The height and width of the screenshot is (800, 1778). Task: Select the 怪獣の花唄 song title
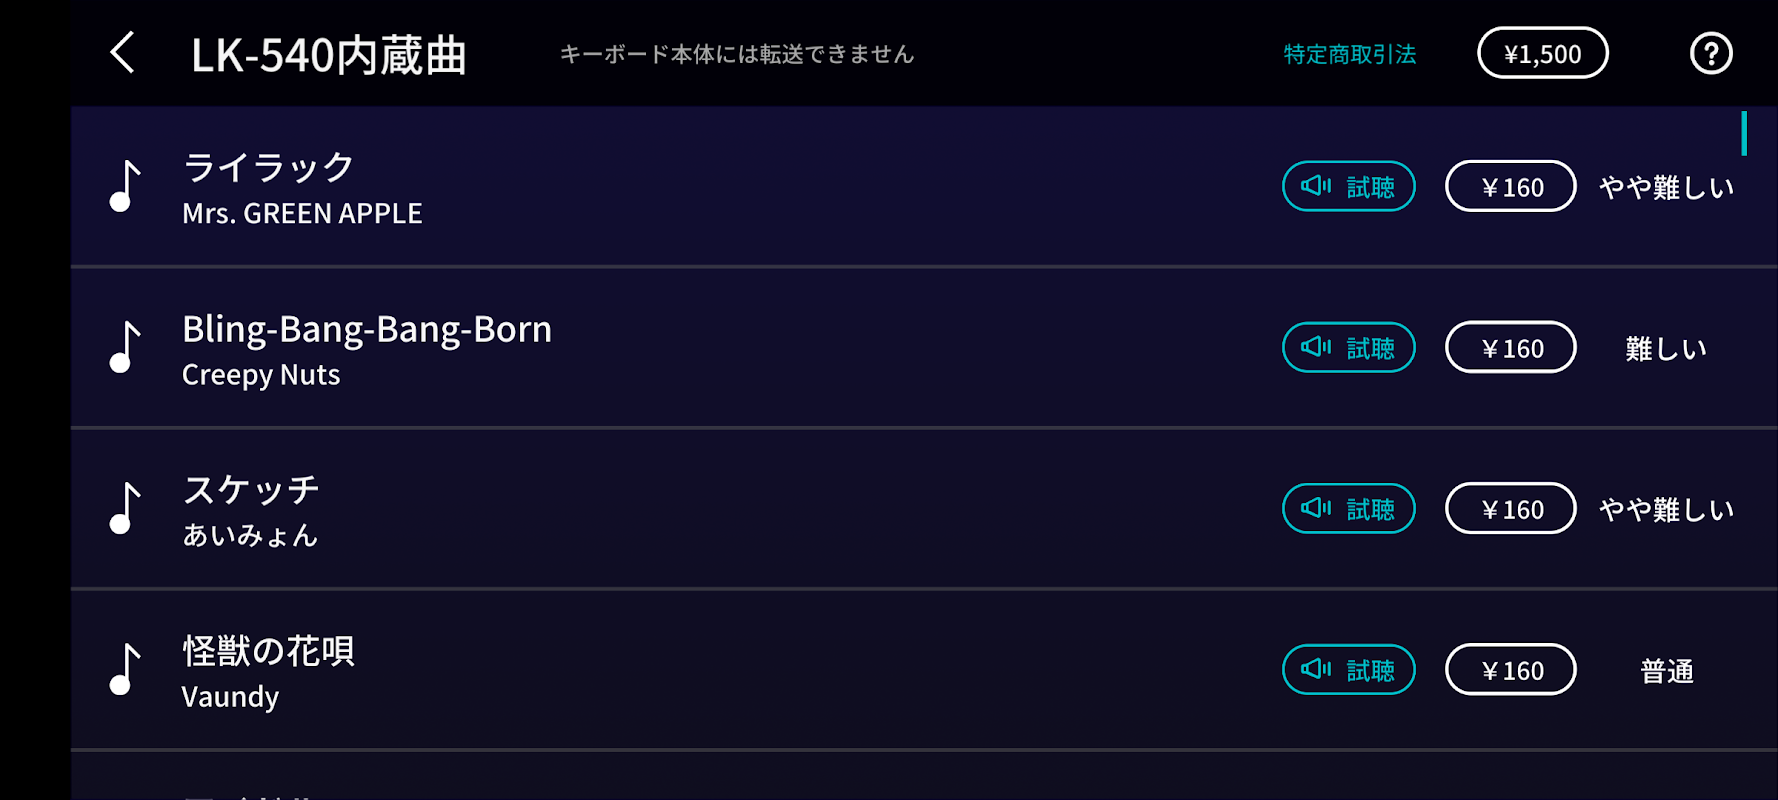[x=268, y=651]
